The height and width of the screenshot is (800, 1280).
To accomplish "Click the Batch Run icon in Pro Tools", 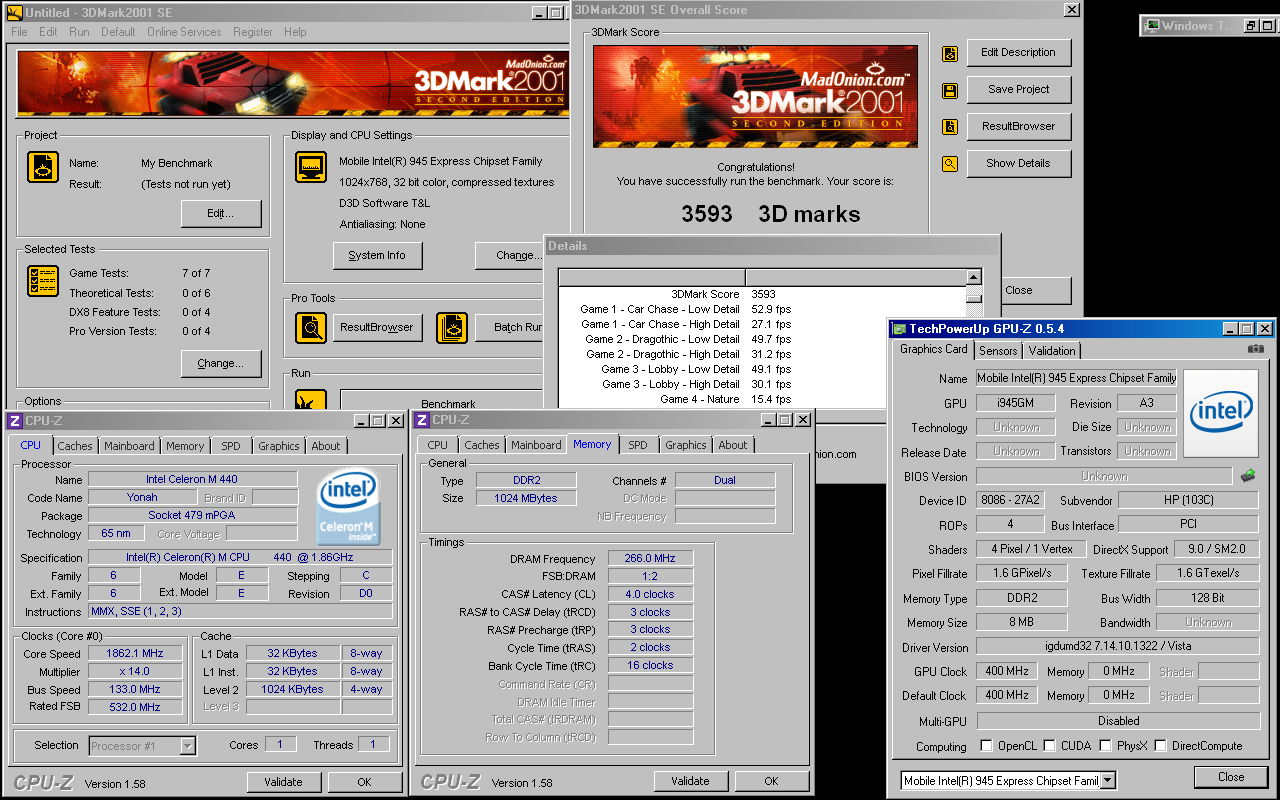I will [452, 327].
